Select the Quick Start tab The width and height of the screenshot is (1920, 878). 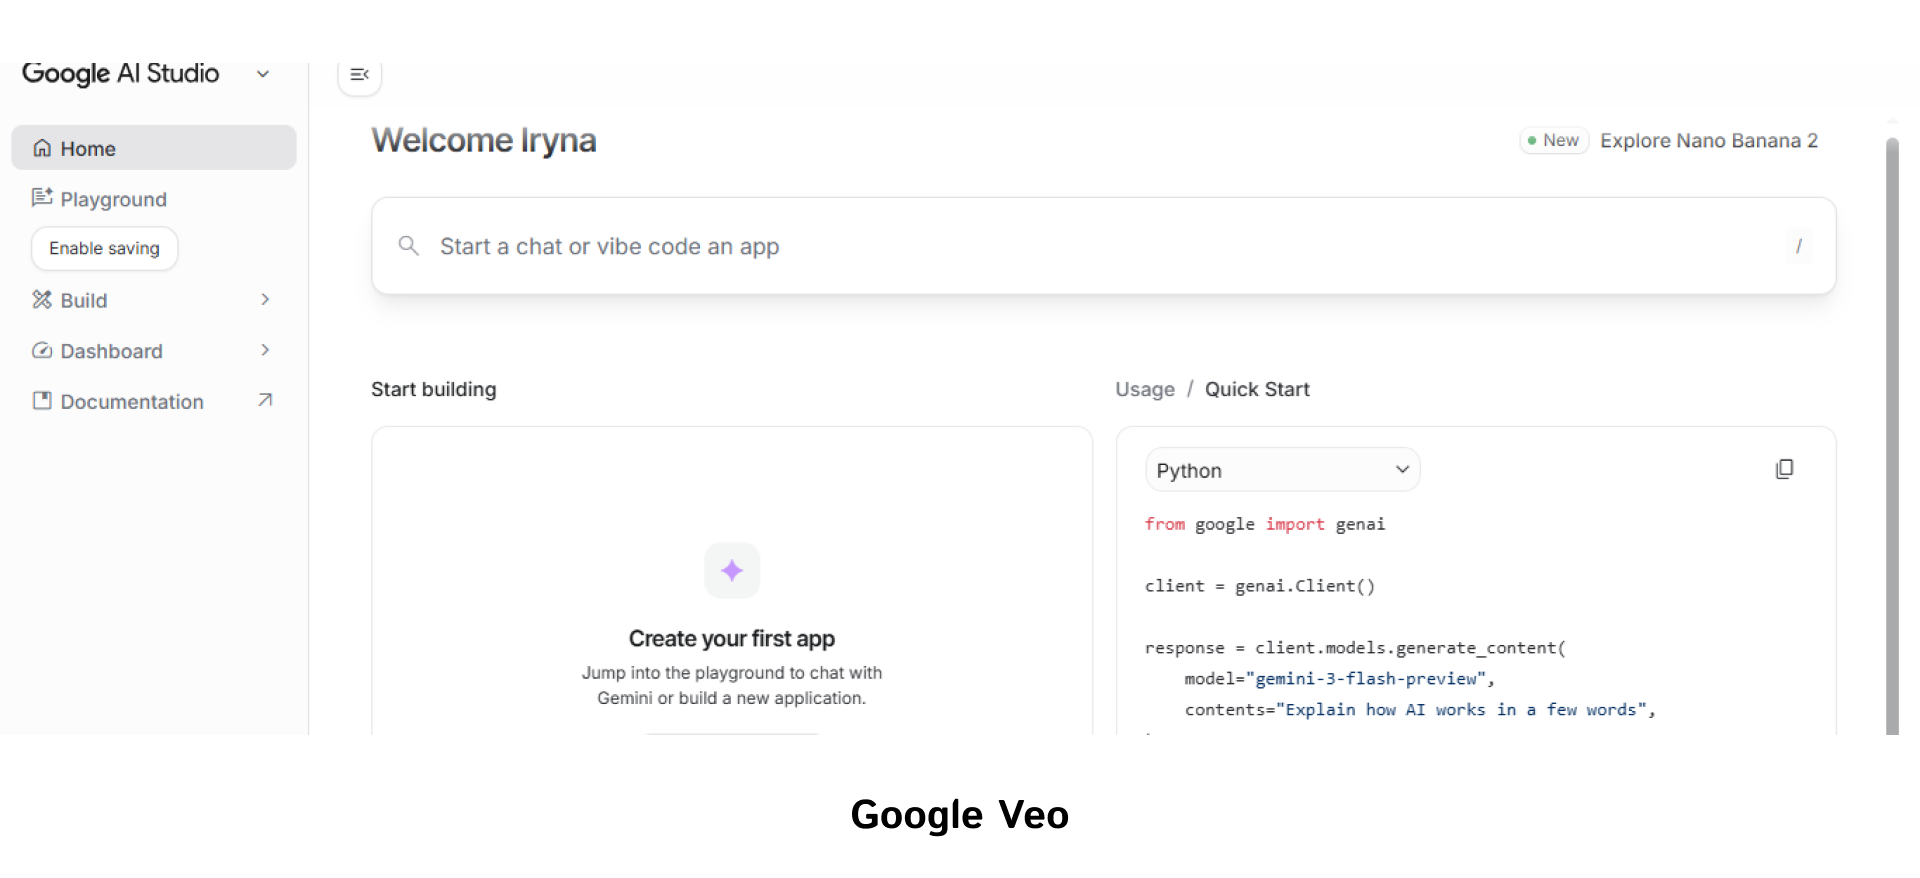pos(1257,389)
